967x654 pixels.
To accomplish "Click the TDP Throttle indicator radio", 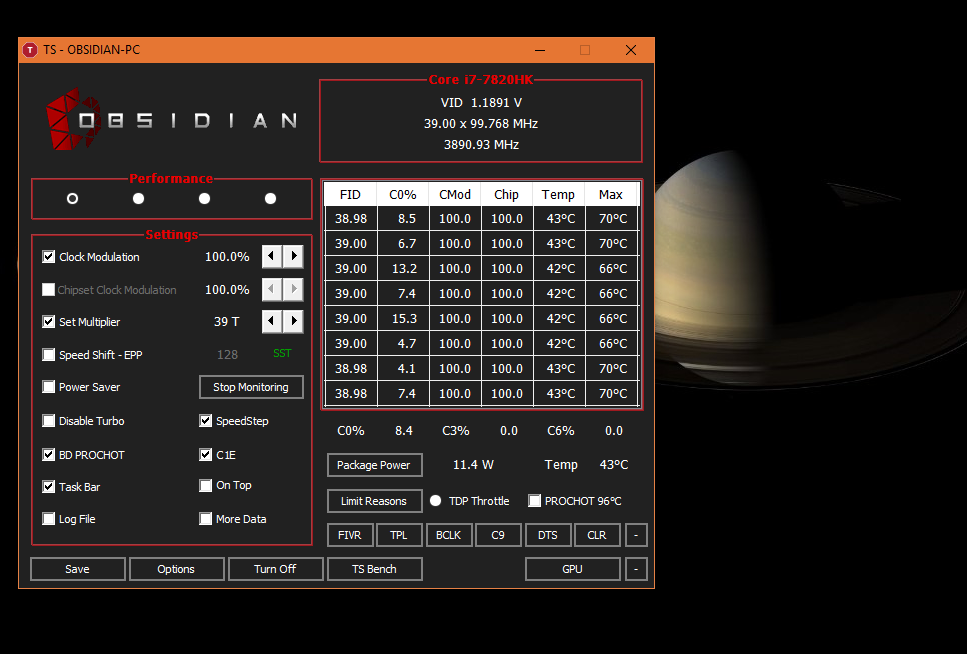I will coord(435,500).
